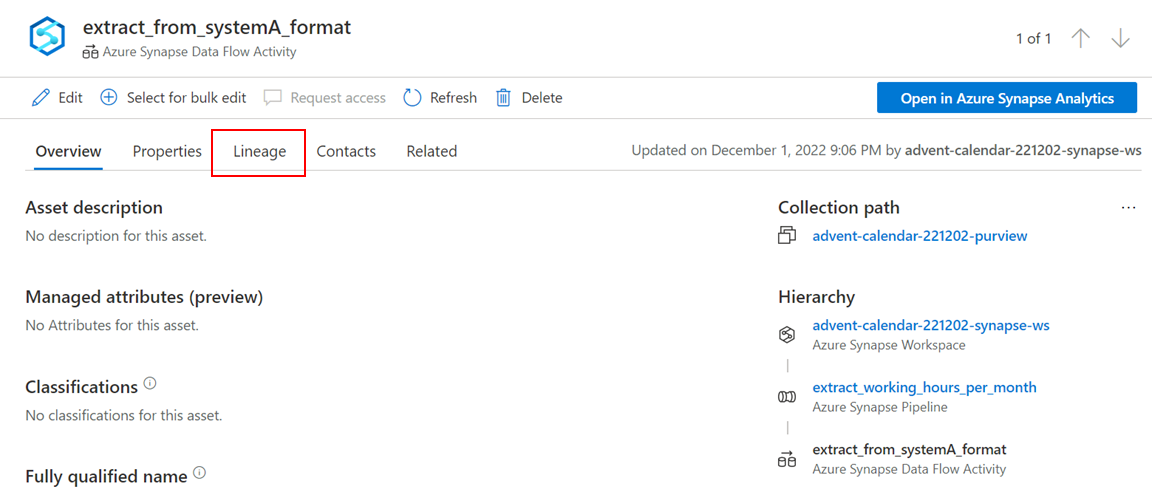Click Select for bulk edit label
Image resolution: width=1152 pixels, height=495 pixels.
(x=187, y=98)
